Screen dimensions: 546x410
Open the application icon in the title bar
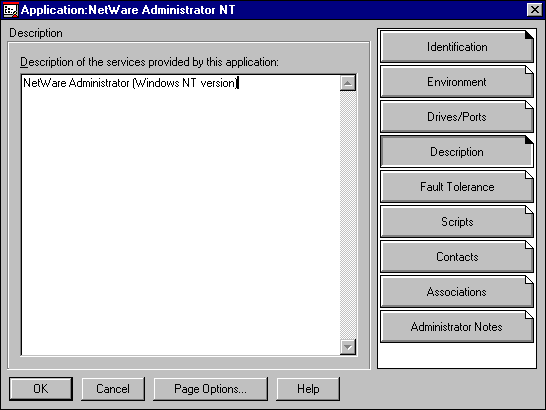pos(10,10)
